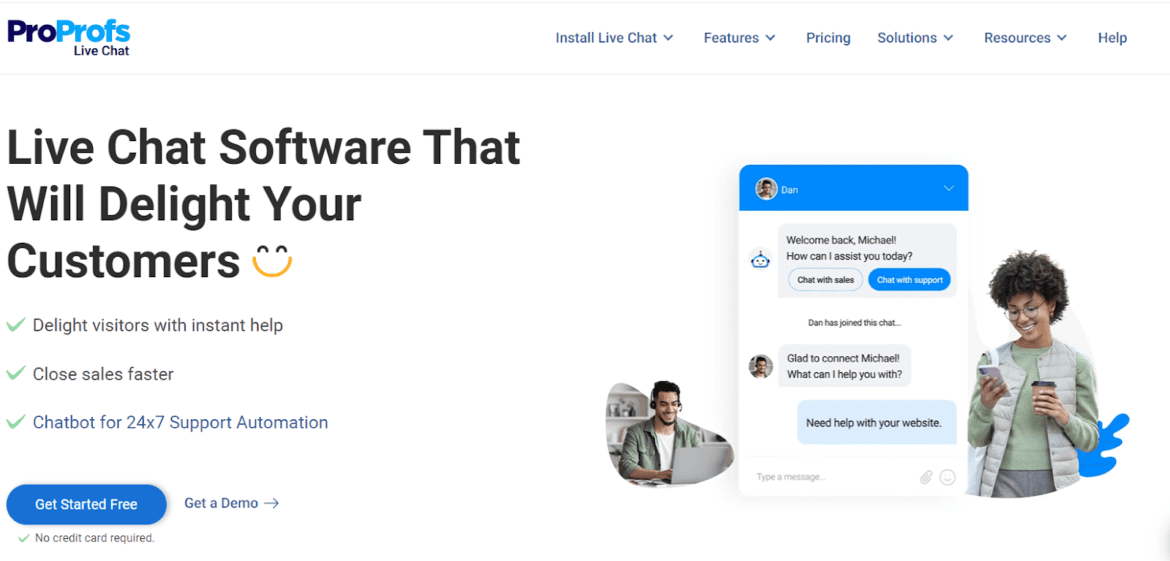This screenshot has width=1170, height=561.
Task: Click the checkmark beside Chatbot for 24x7 Support
Action: [x=16, y=422]
